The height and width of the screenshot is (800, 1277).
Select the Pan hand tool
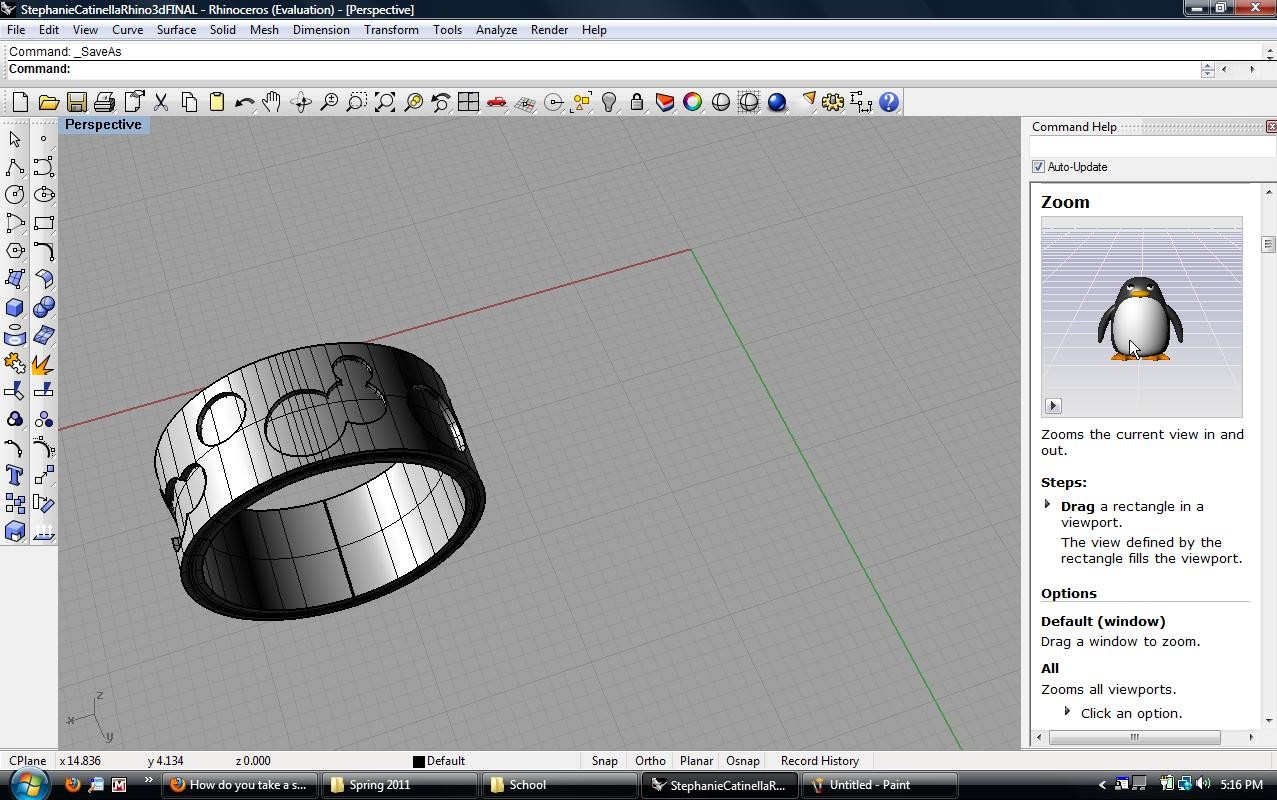click(272, 102)
